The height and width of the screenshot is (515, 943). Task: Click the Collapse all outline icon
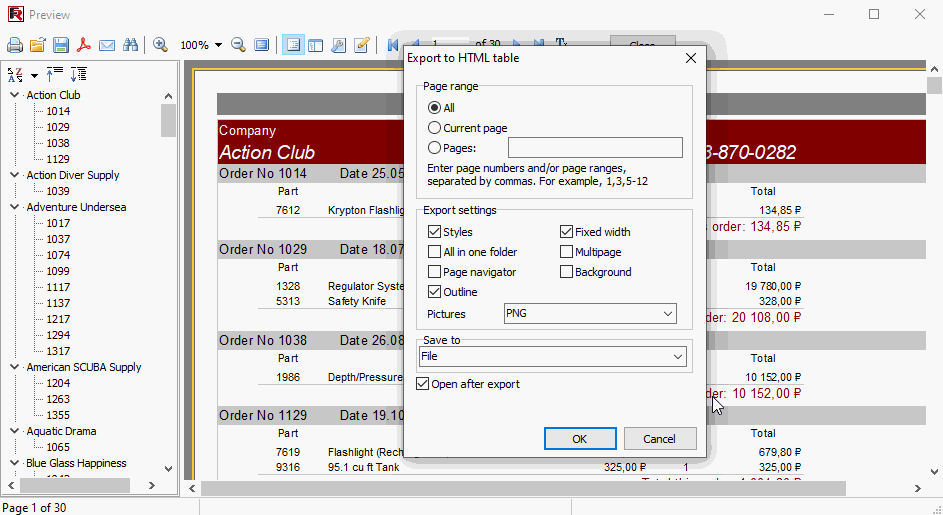click(55, 74)
